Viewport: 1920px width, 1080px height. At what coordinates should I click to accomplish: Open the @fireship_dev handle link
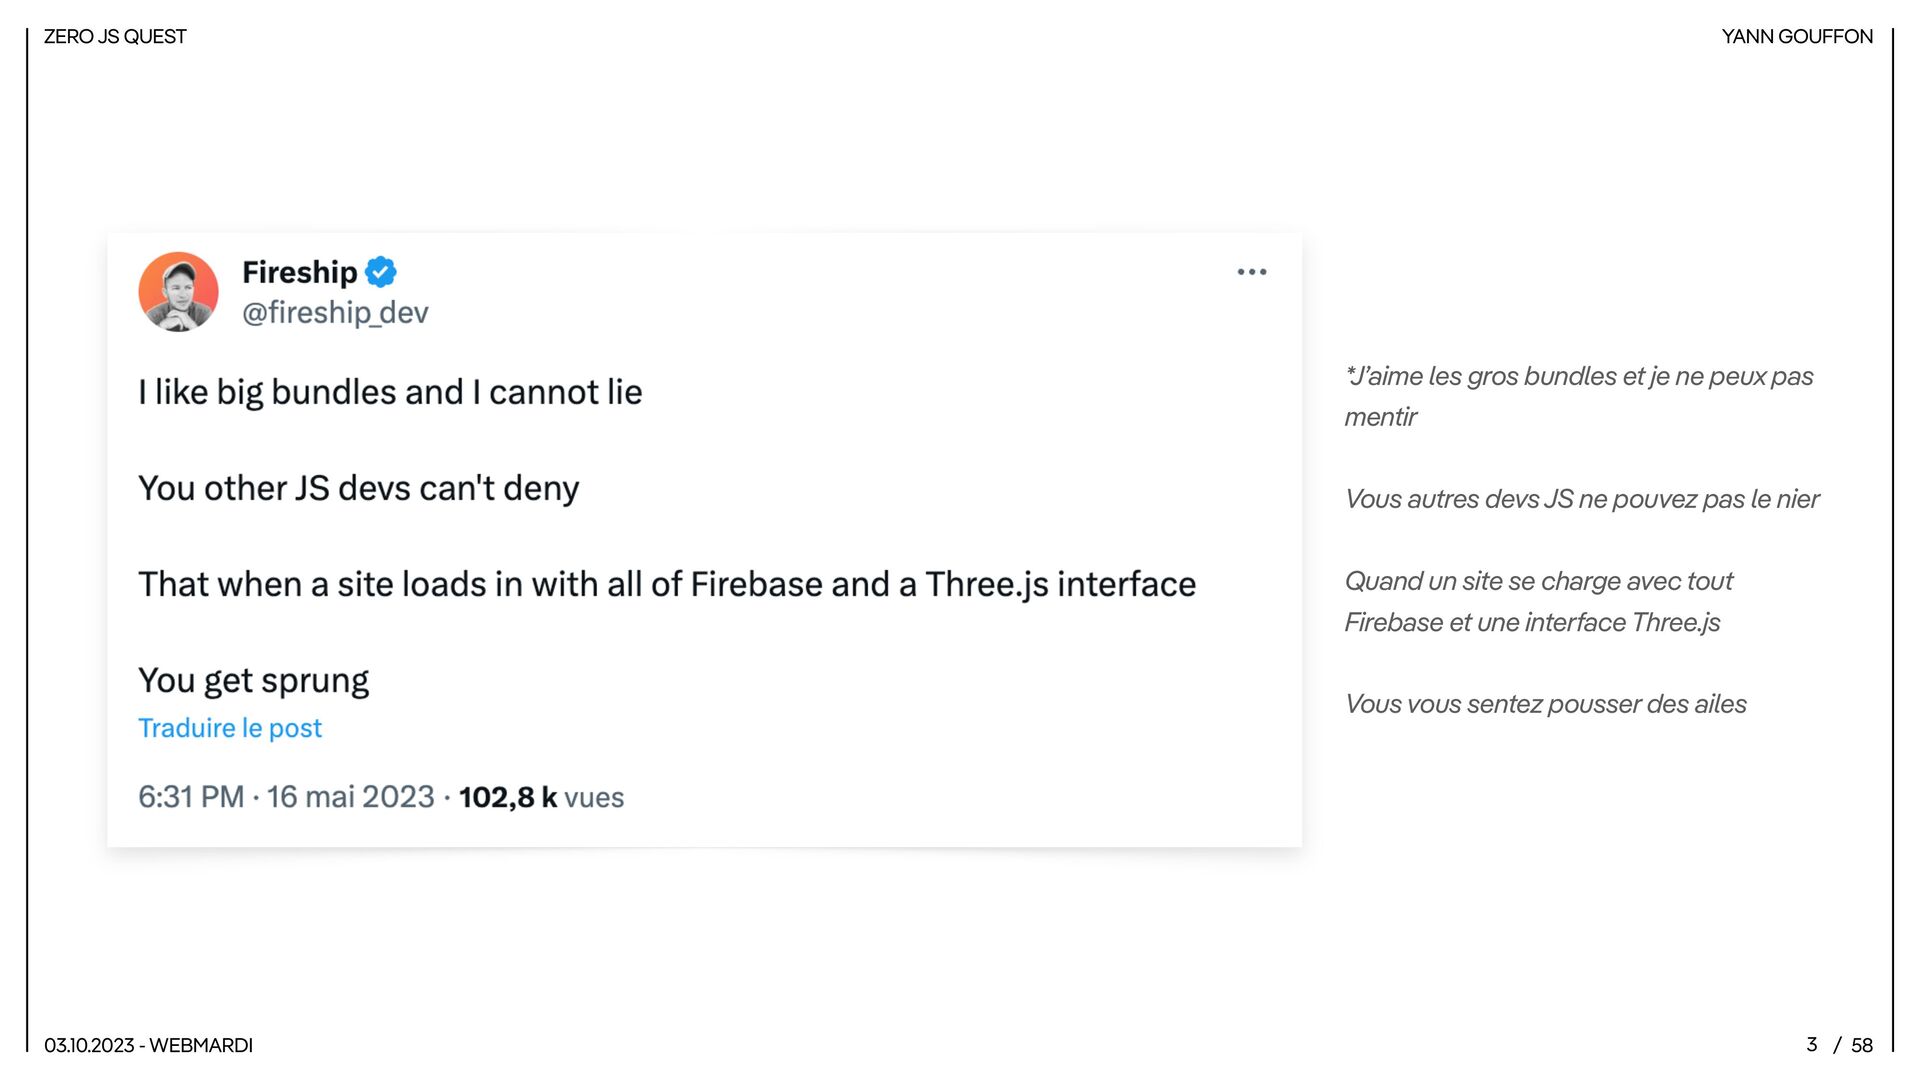335,312
